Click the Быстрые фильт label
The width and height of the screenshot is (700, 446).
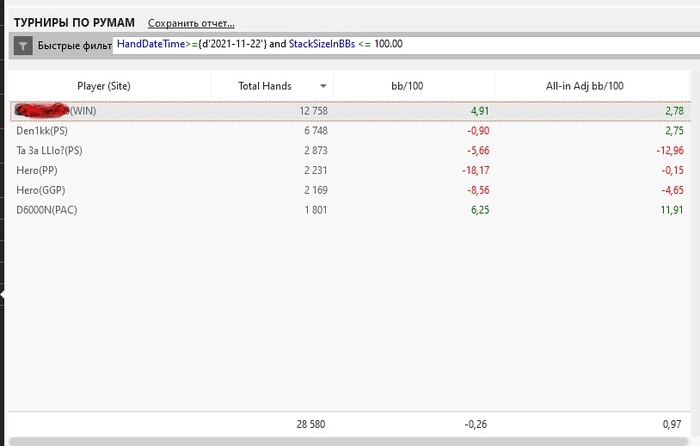(75, 46)
